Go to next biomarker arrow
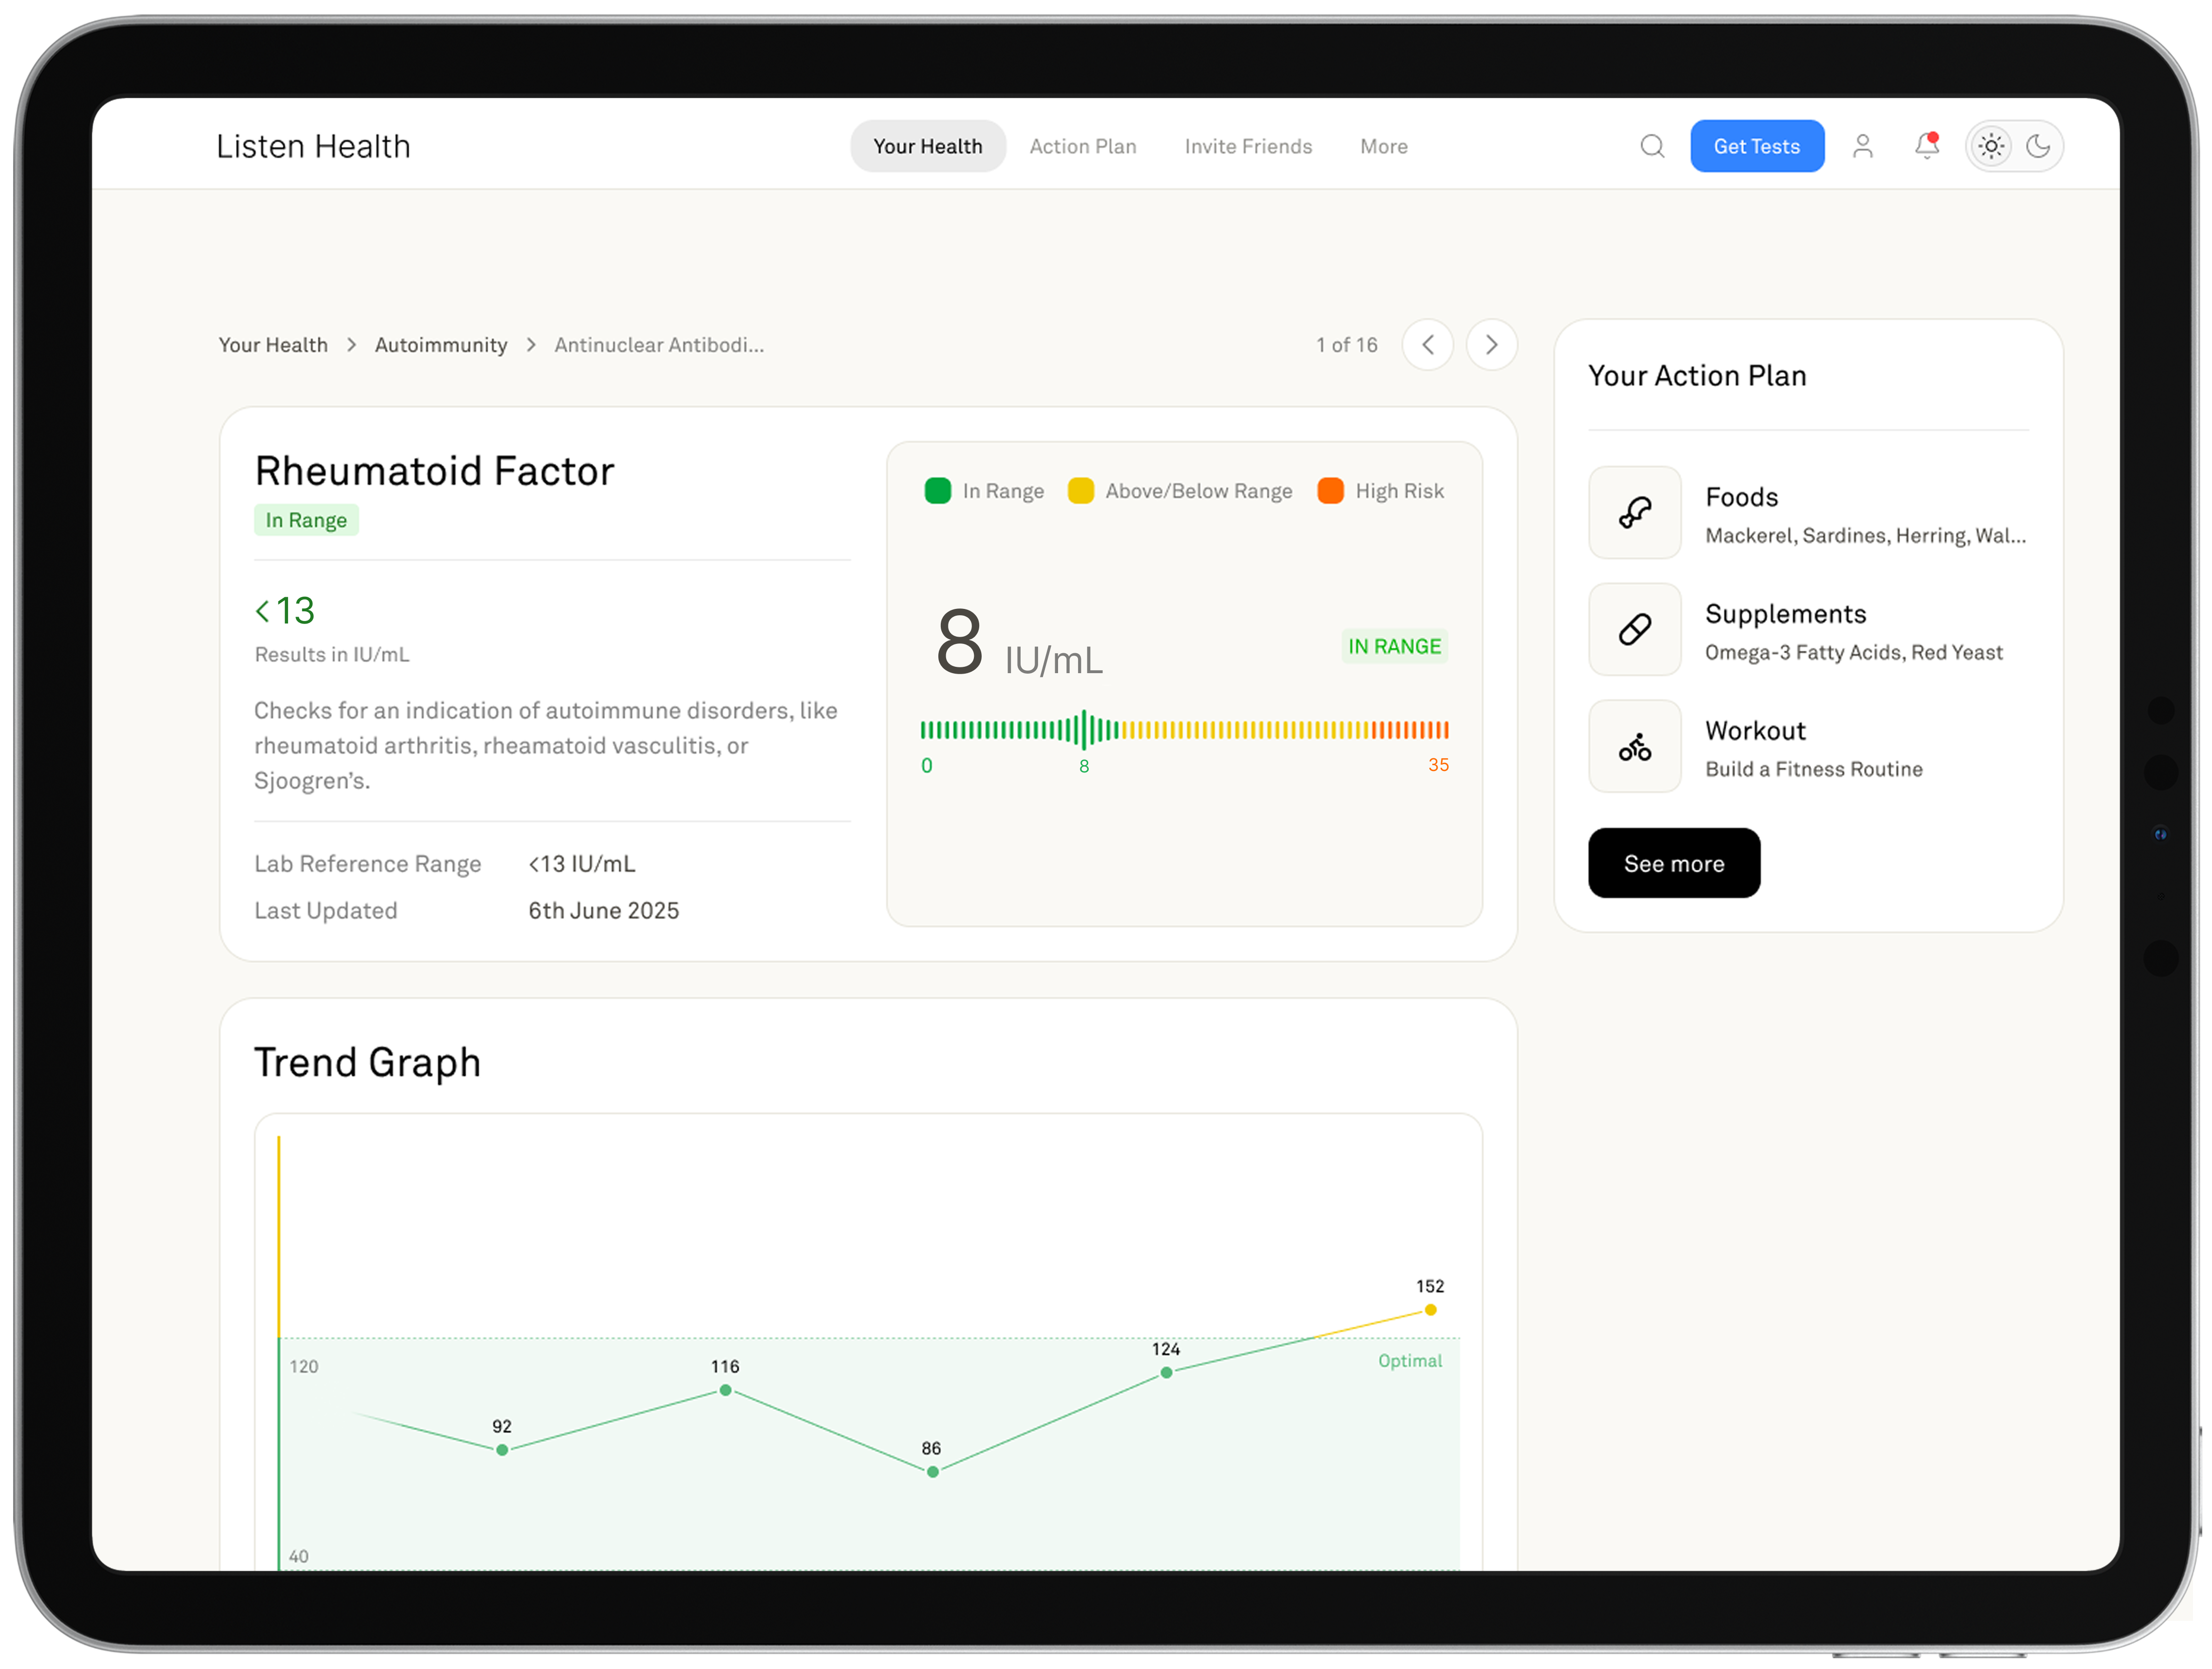Image resolution: width=2212 pixels, height=1669 pixels. (1491, 345)
